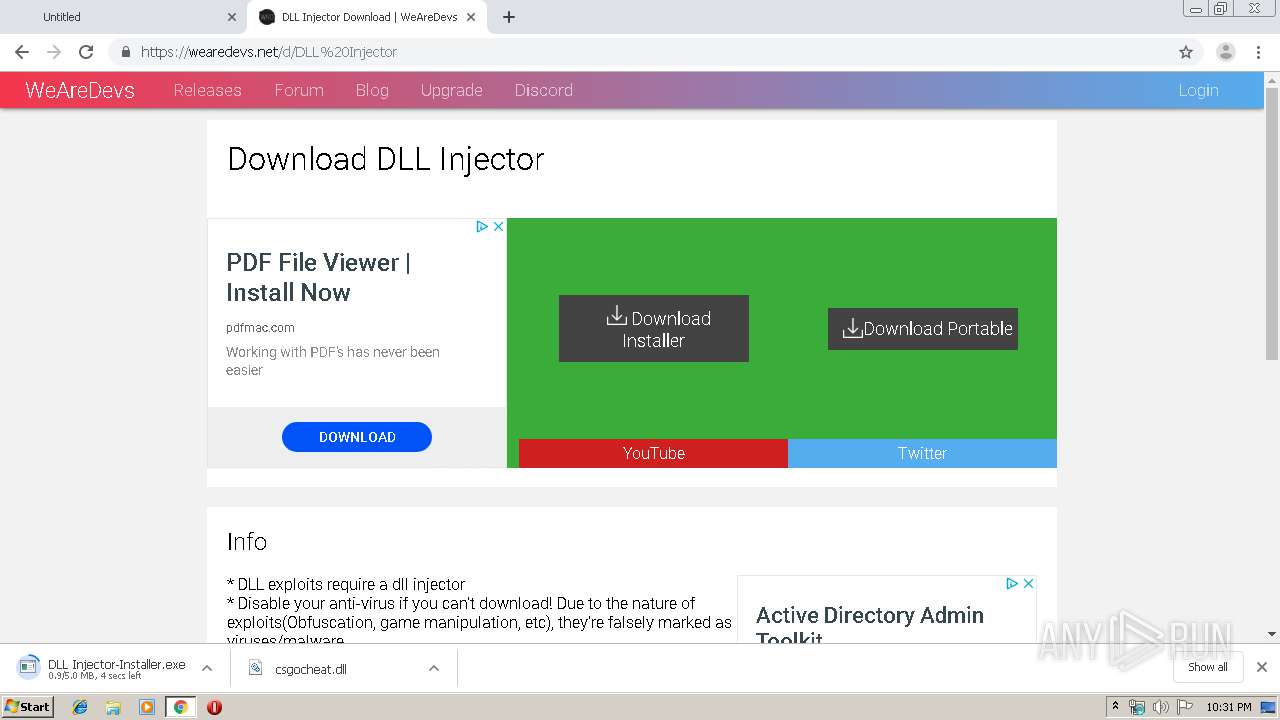Click the browser back arrow
Screen dimensions: 1280x720
(22, 52)
